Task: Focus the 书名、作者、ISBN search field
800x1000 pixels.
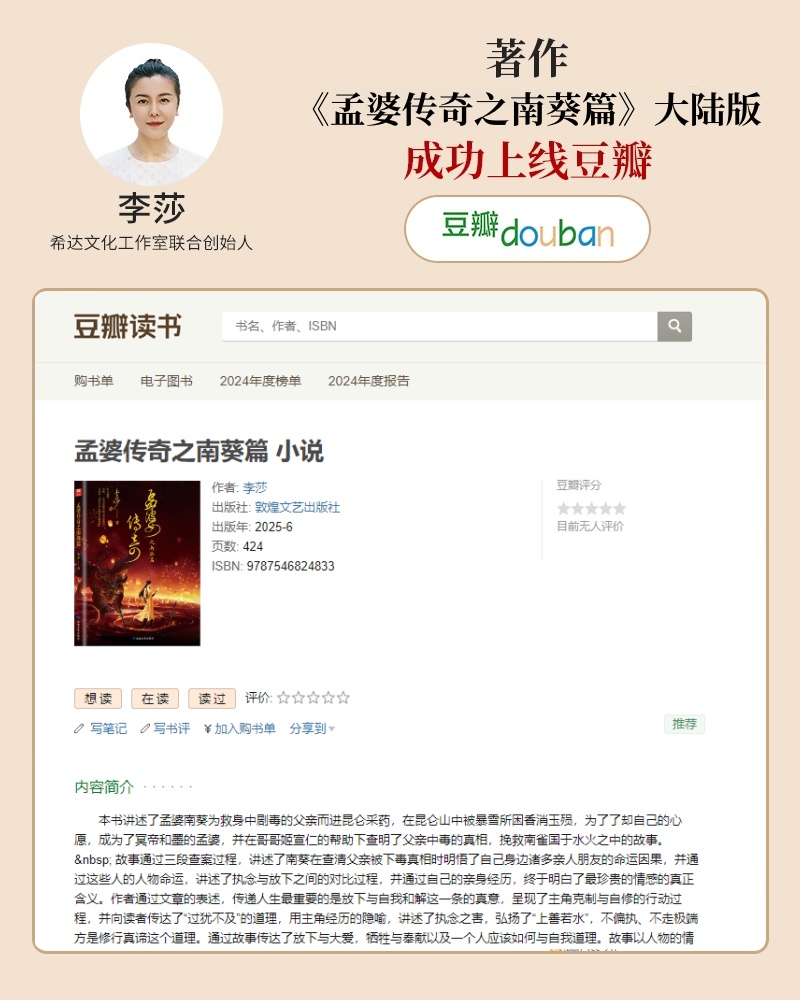Action: tap(440, 327)
